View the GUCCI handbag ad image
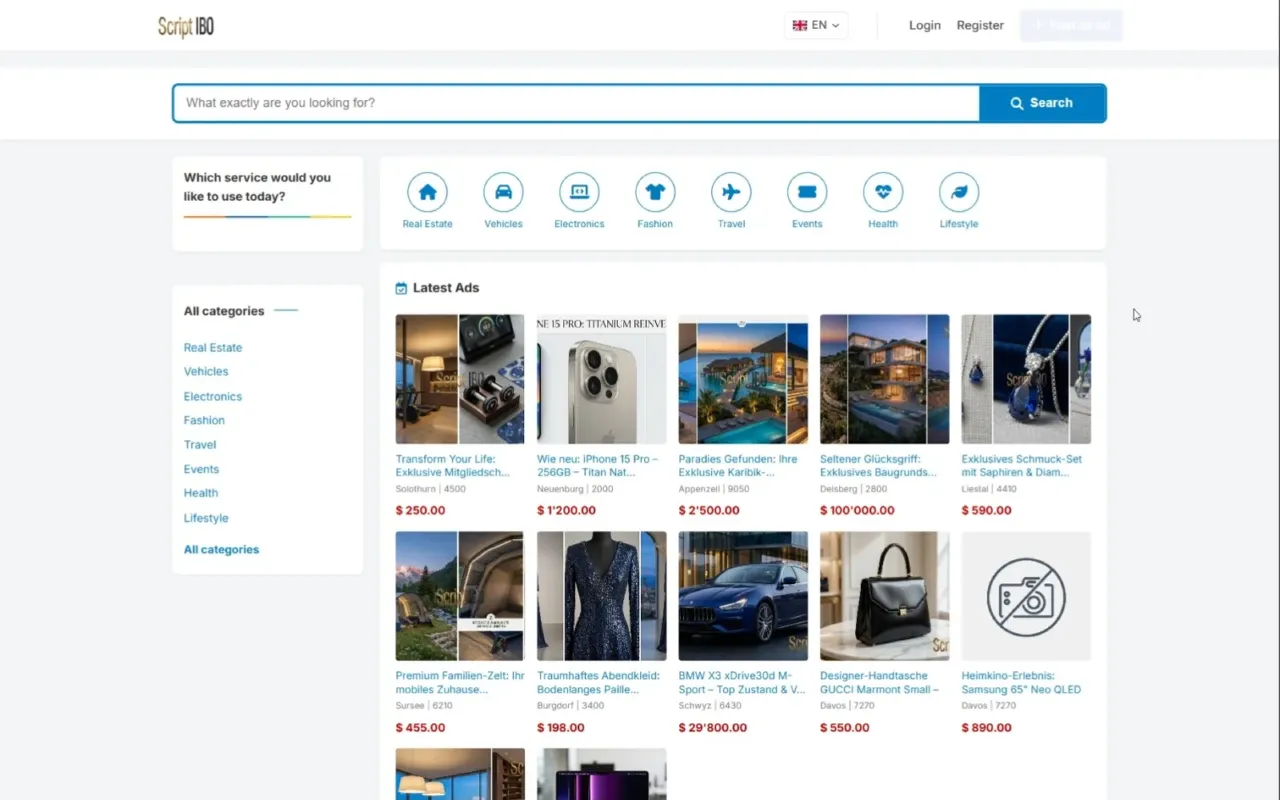 click(x=885, y=596)
